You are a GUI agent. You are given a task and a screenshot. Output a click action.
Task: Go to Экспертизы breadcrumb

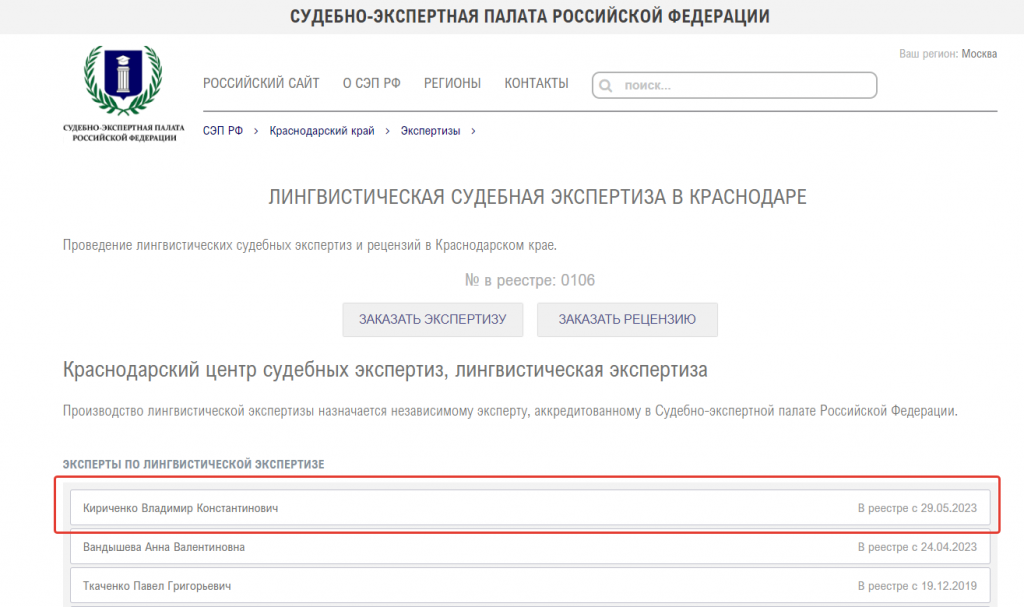430,131
